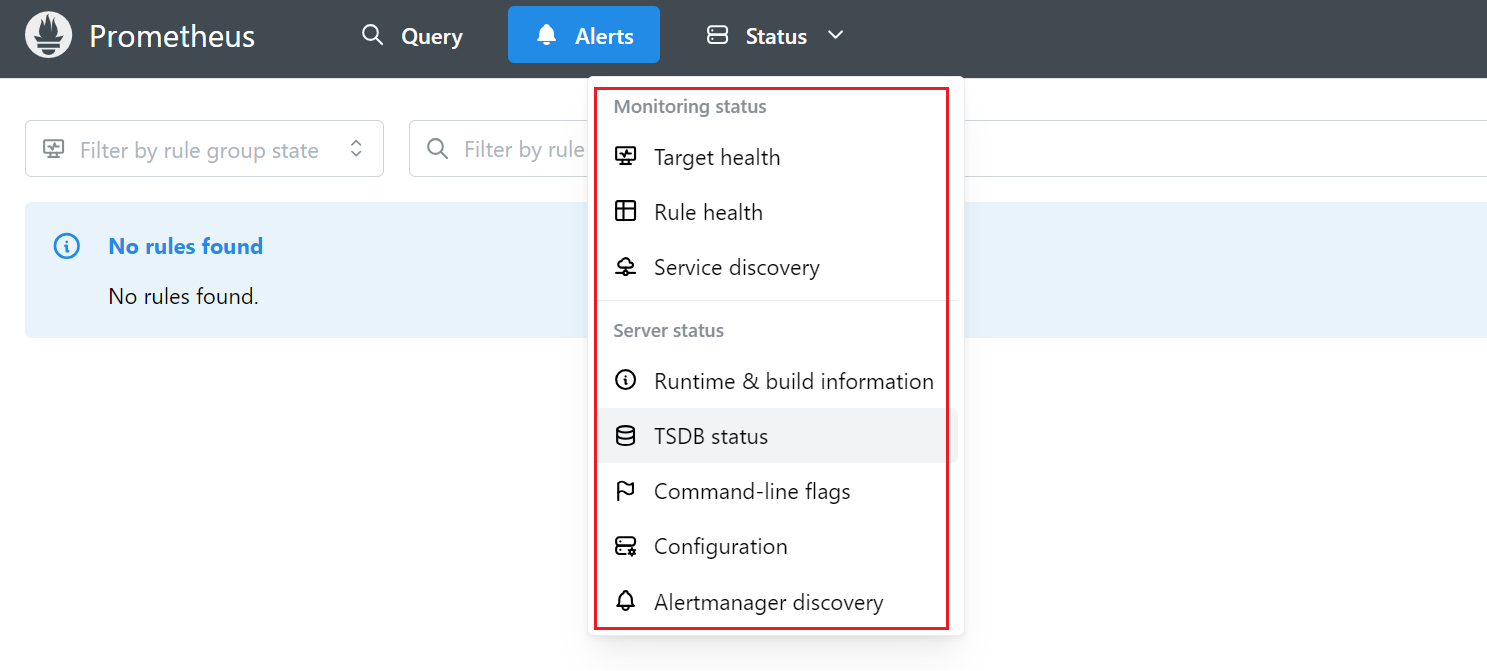Screen dimensions: 1487x671
Task: Open the Query page
Action: (412, 35)
